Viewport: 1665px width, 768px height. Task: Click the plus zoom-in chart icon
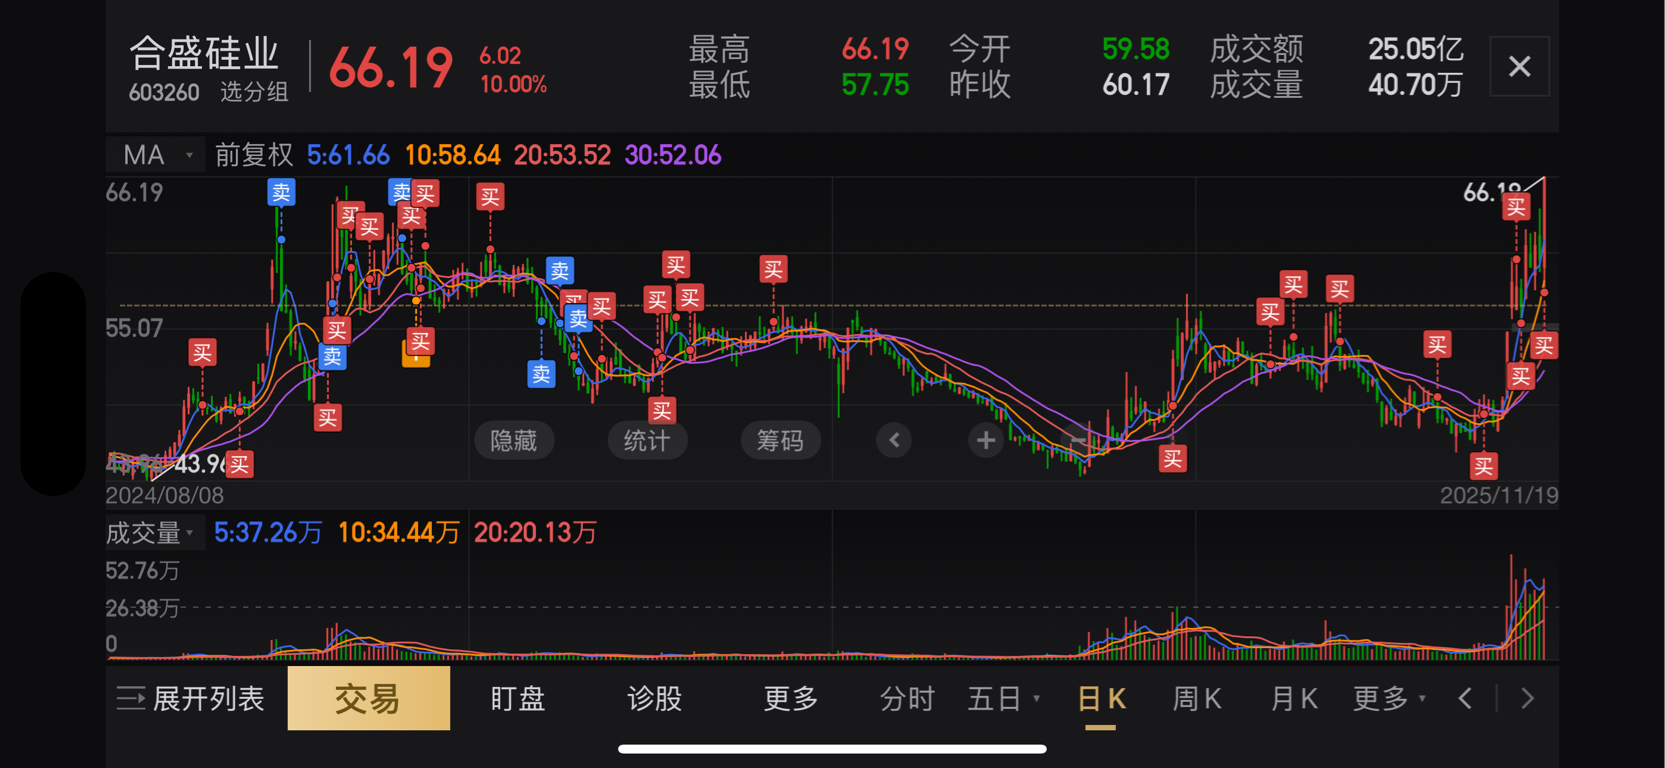pyautogui.click(x=985, y=440)
